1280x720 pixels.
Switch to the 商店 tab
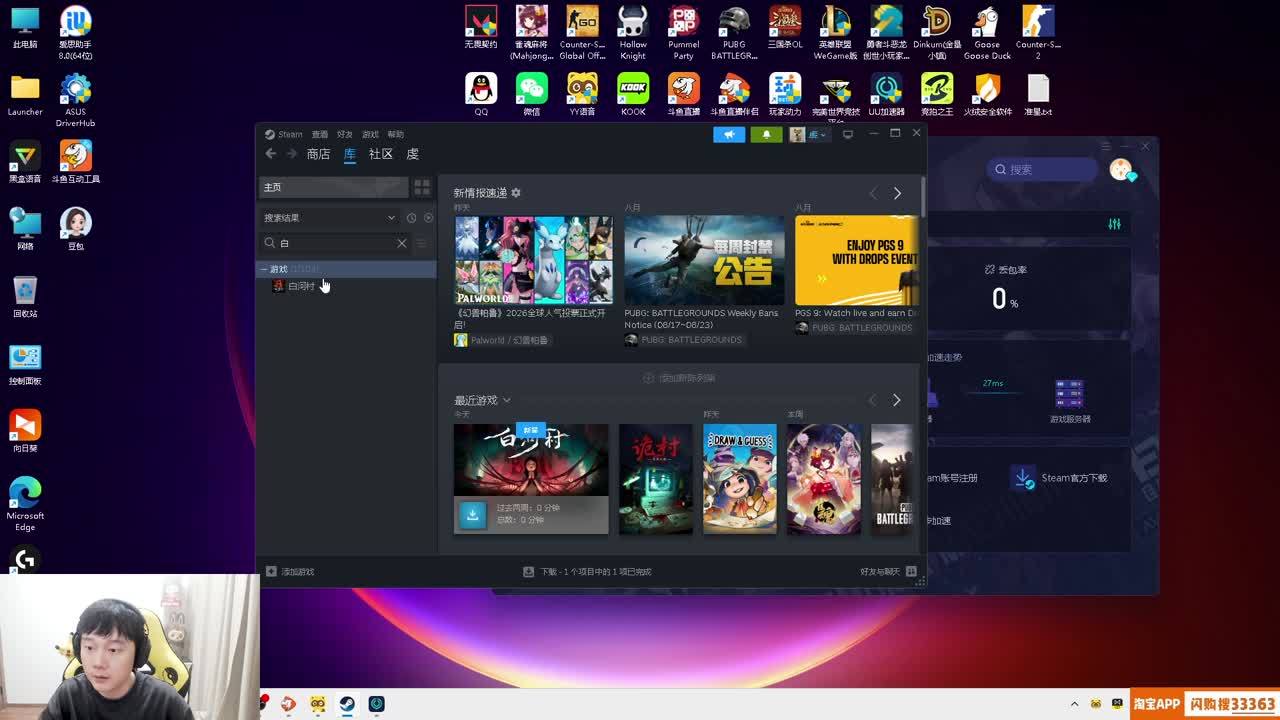318,154
